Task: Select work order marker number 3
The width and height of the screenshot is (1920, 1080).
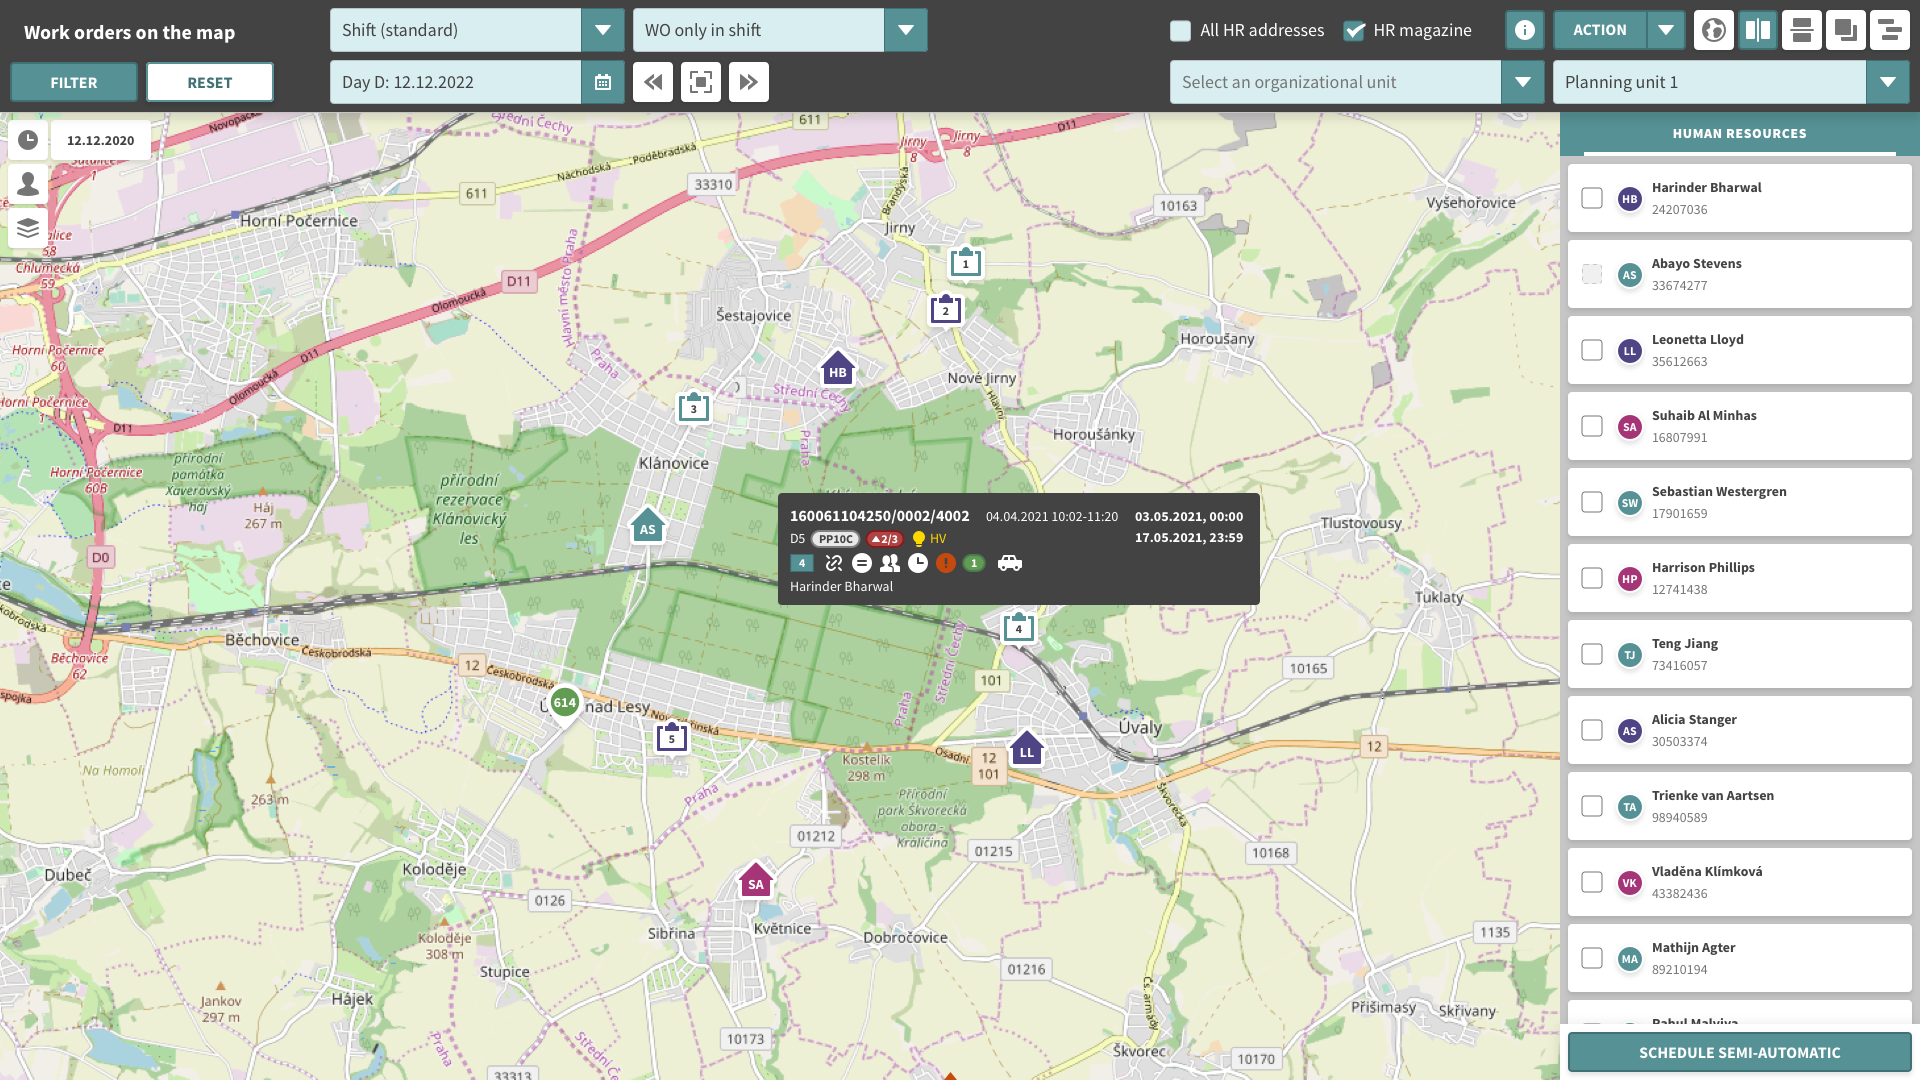Action: pyautogui.click(x=694, y=407)
